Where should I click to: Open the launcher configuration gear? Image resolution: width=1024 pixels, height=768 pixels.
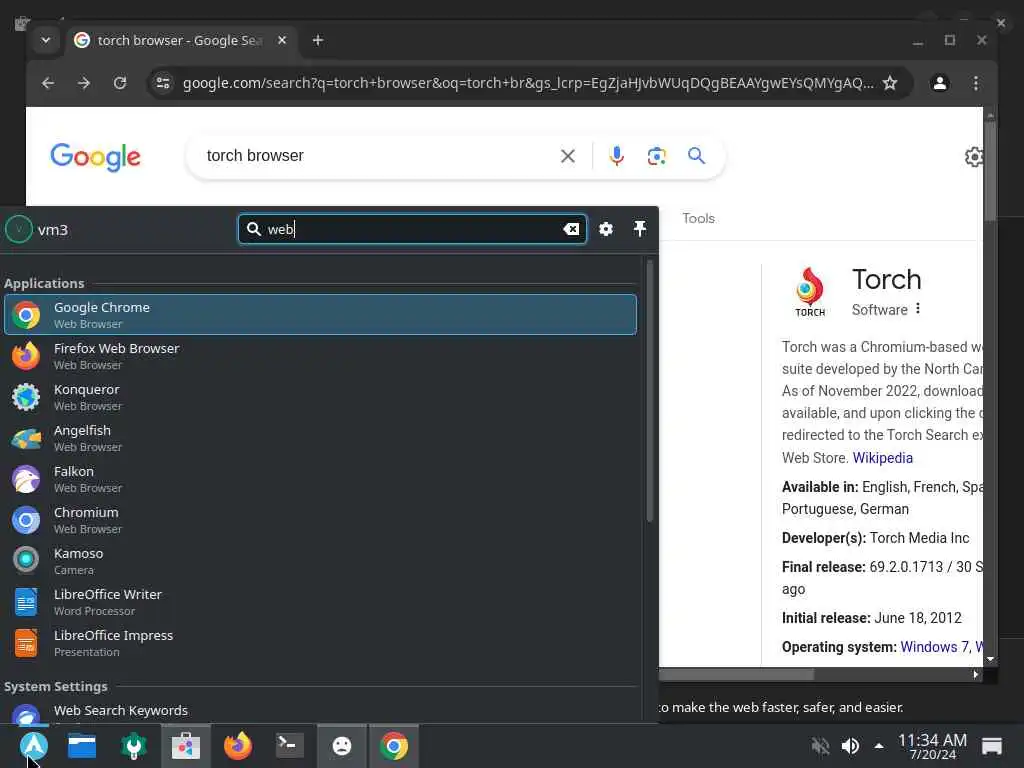(606, 229)
